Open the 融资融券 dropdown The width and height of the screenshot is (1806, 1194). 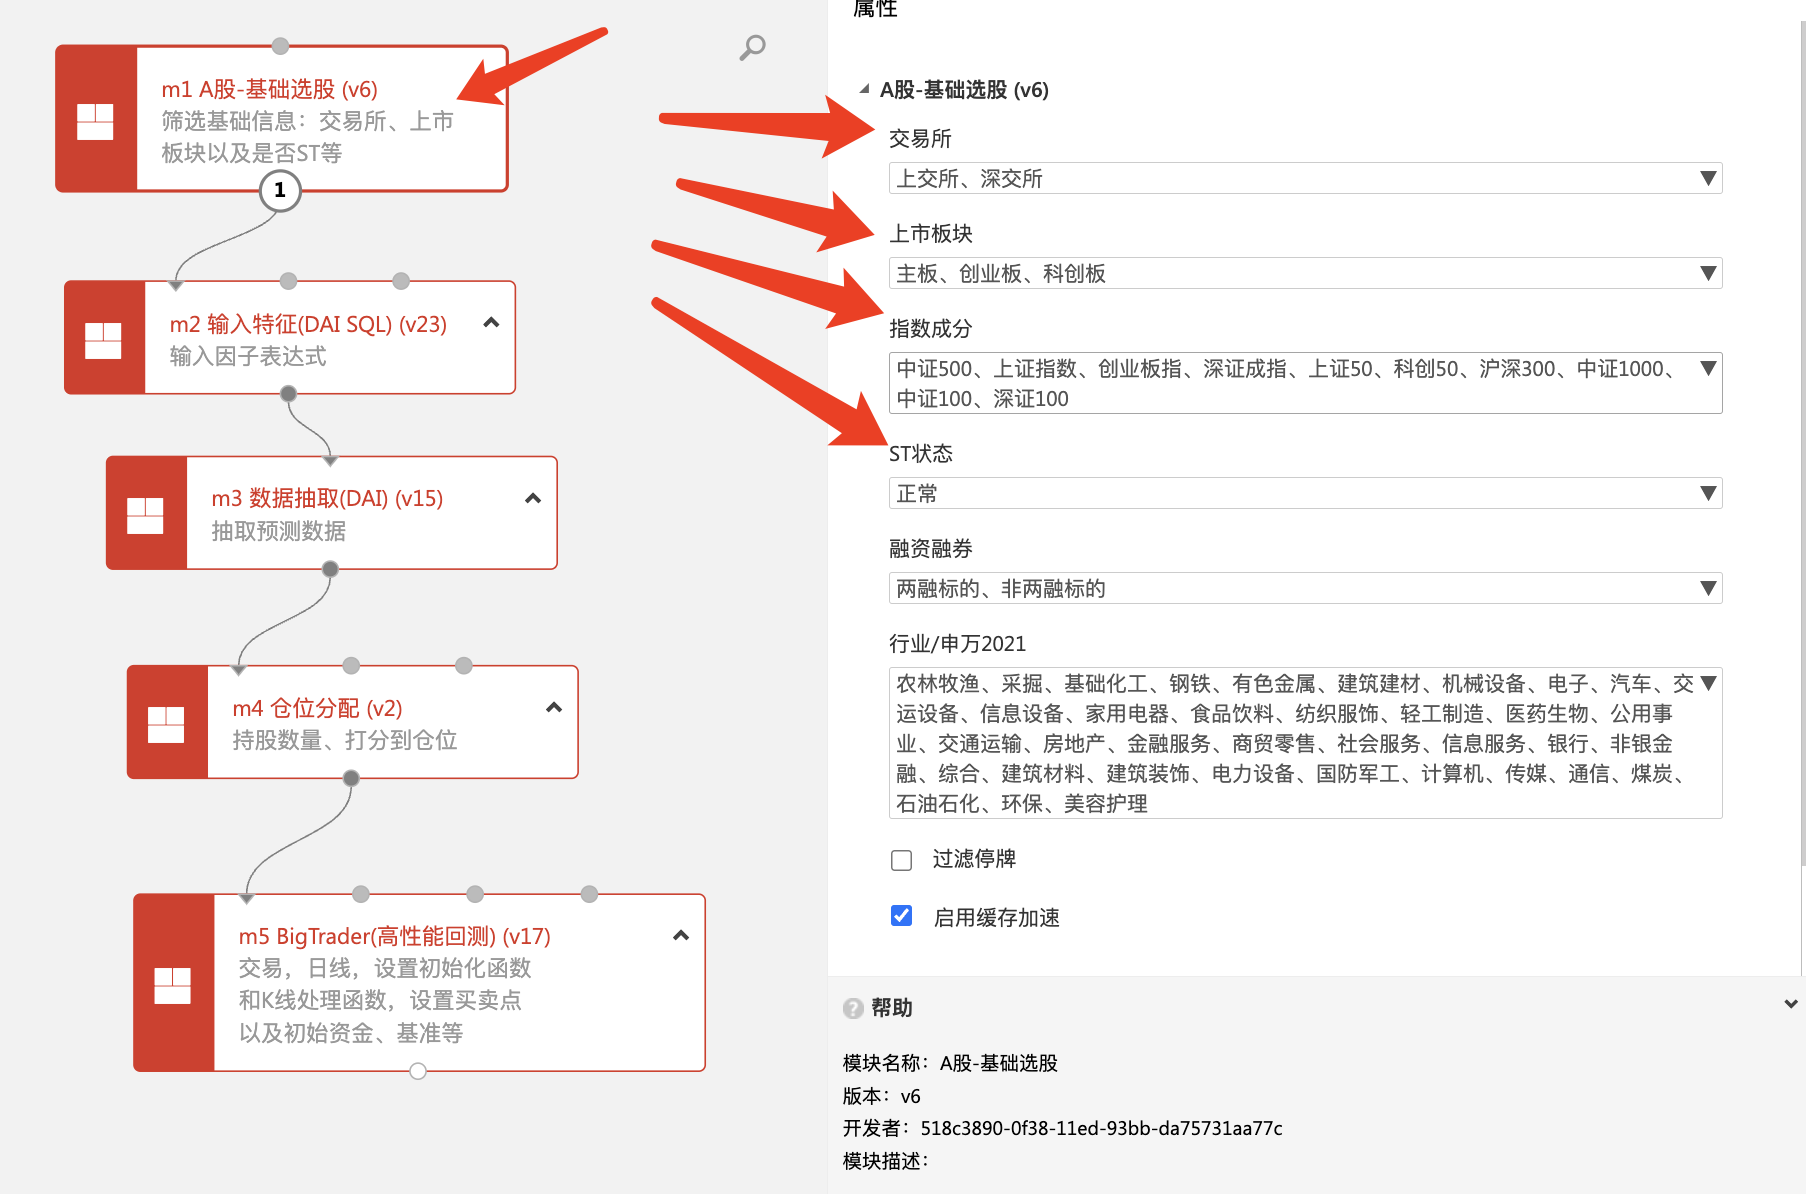[1304, 589]
